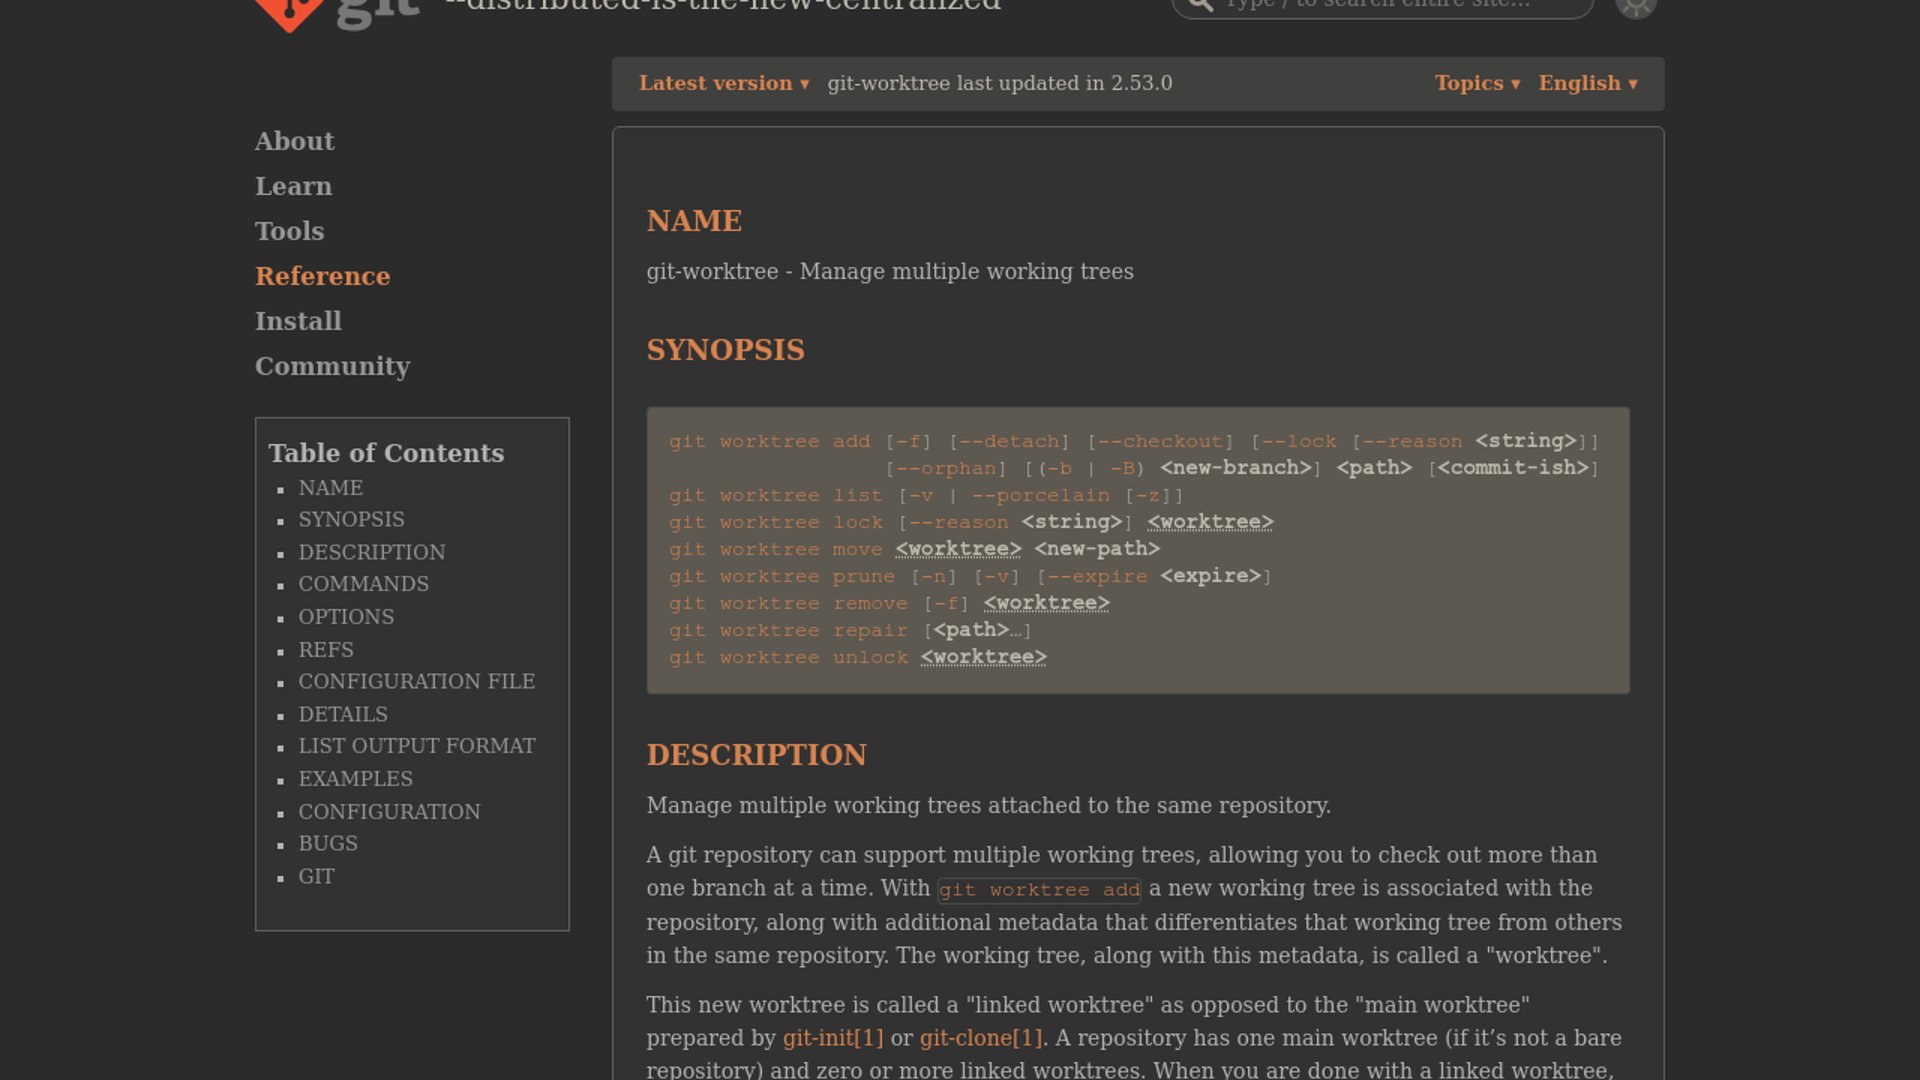Jump to BUGS in Table of Contents
The height and width of the screenshot is (1080, 1920).
327,843
